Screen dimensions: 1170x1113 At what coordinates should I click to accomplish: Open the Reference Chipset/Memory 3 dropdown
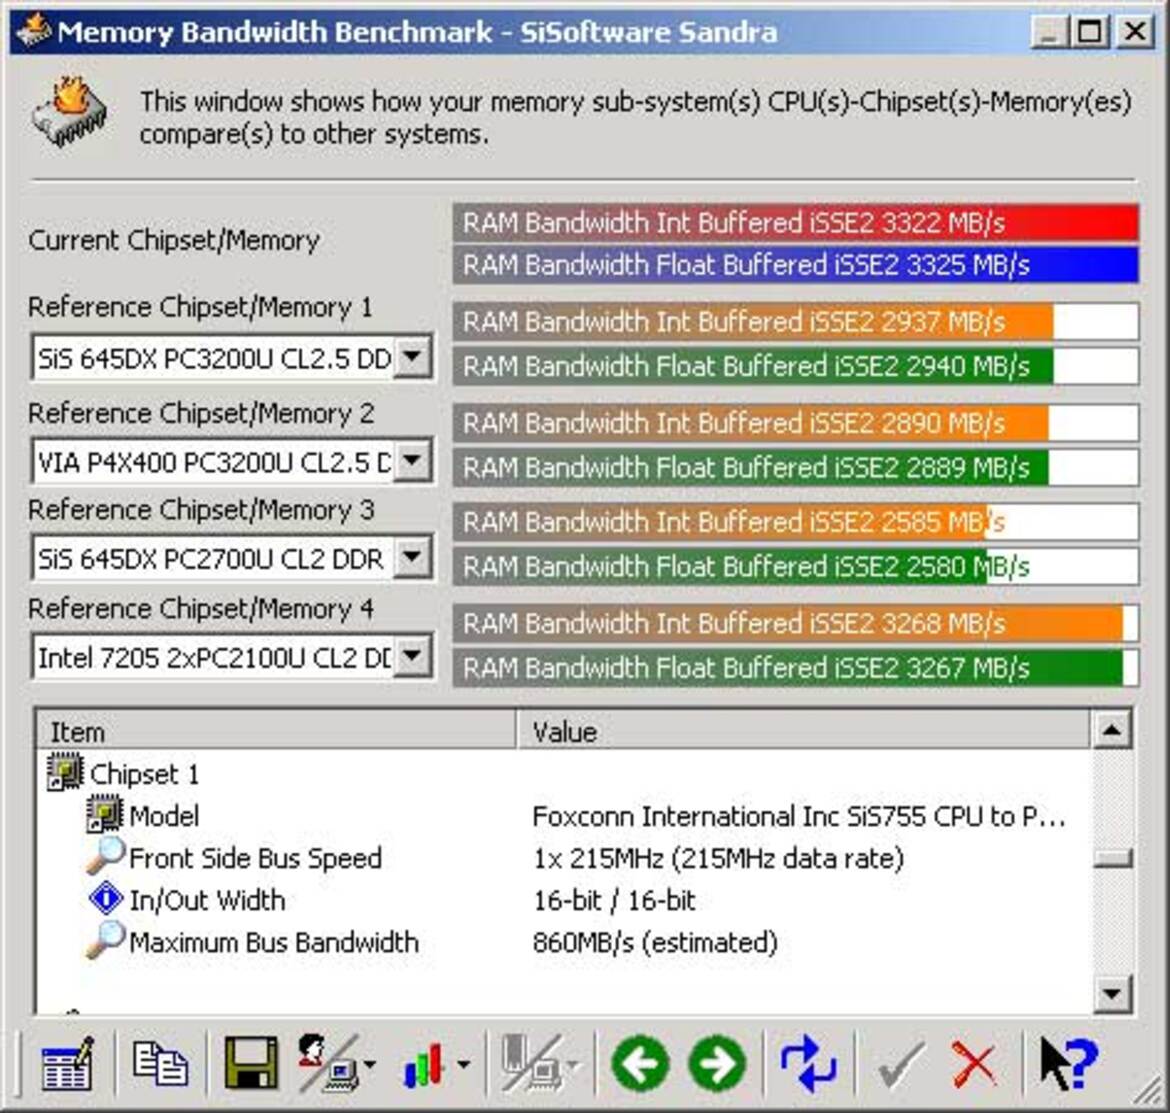[412, 557]
